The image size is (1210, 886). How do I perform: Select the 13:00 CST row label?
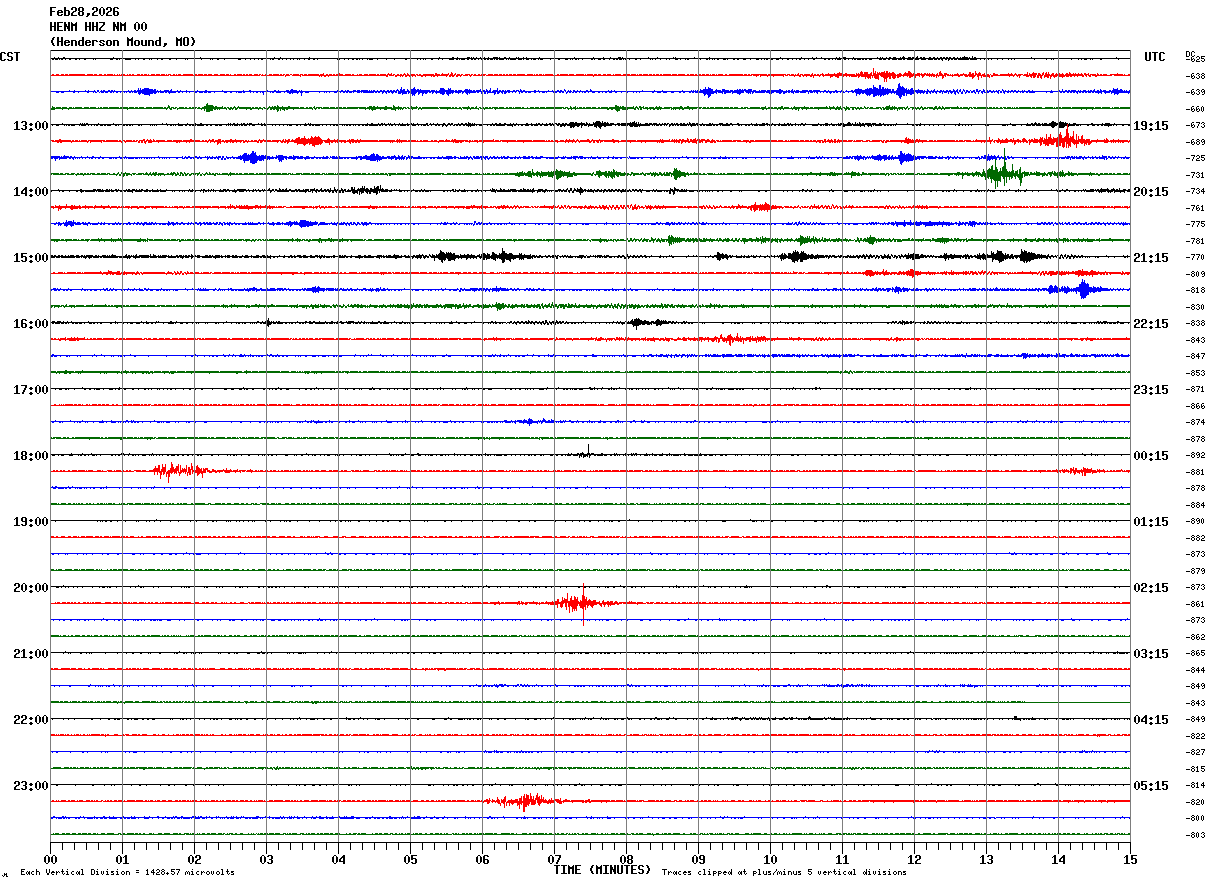point(31,126)
